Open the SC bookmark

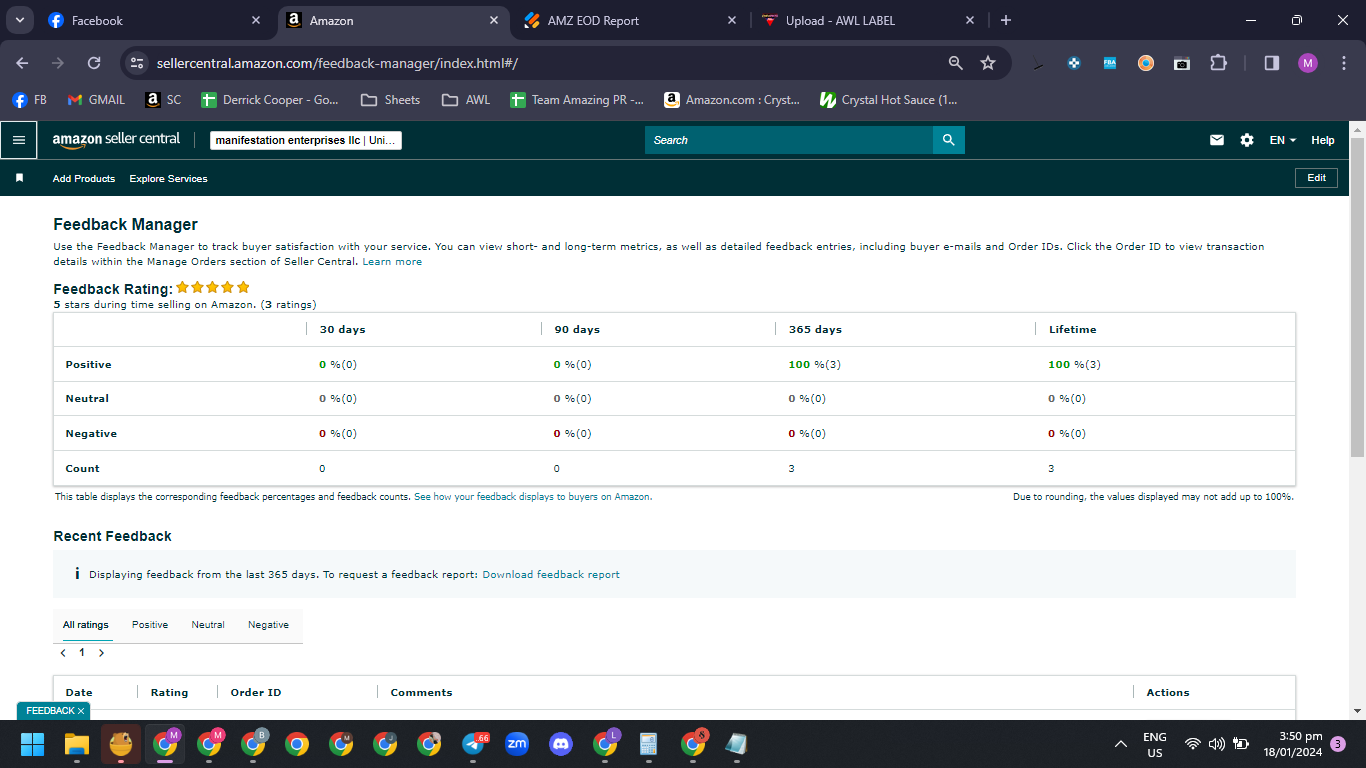pyautogui.click(x=164, y=100)
